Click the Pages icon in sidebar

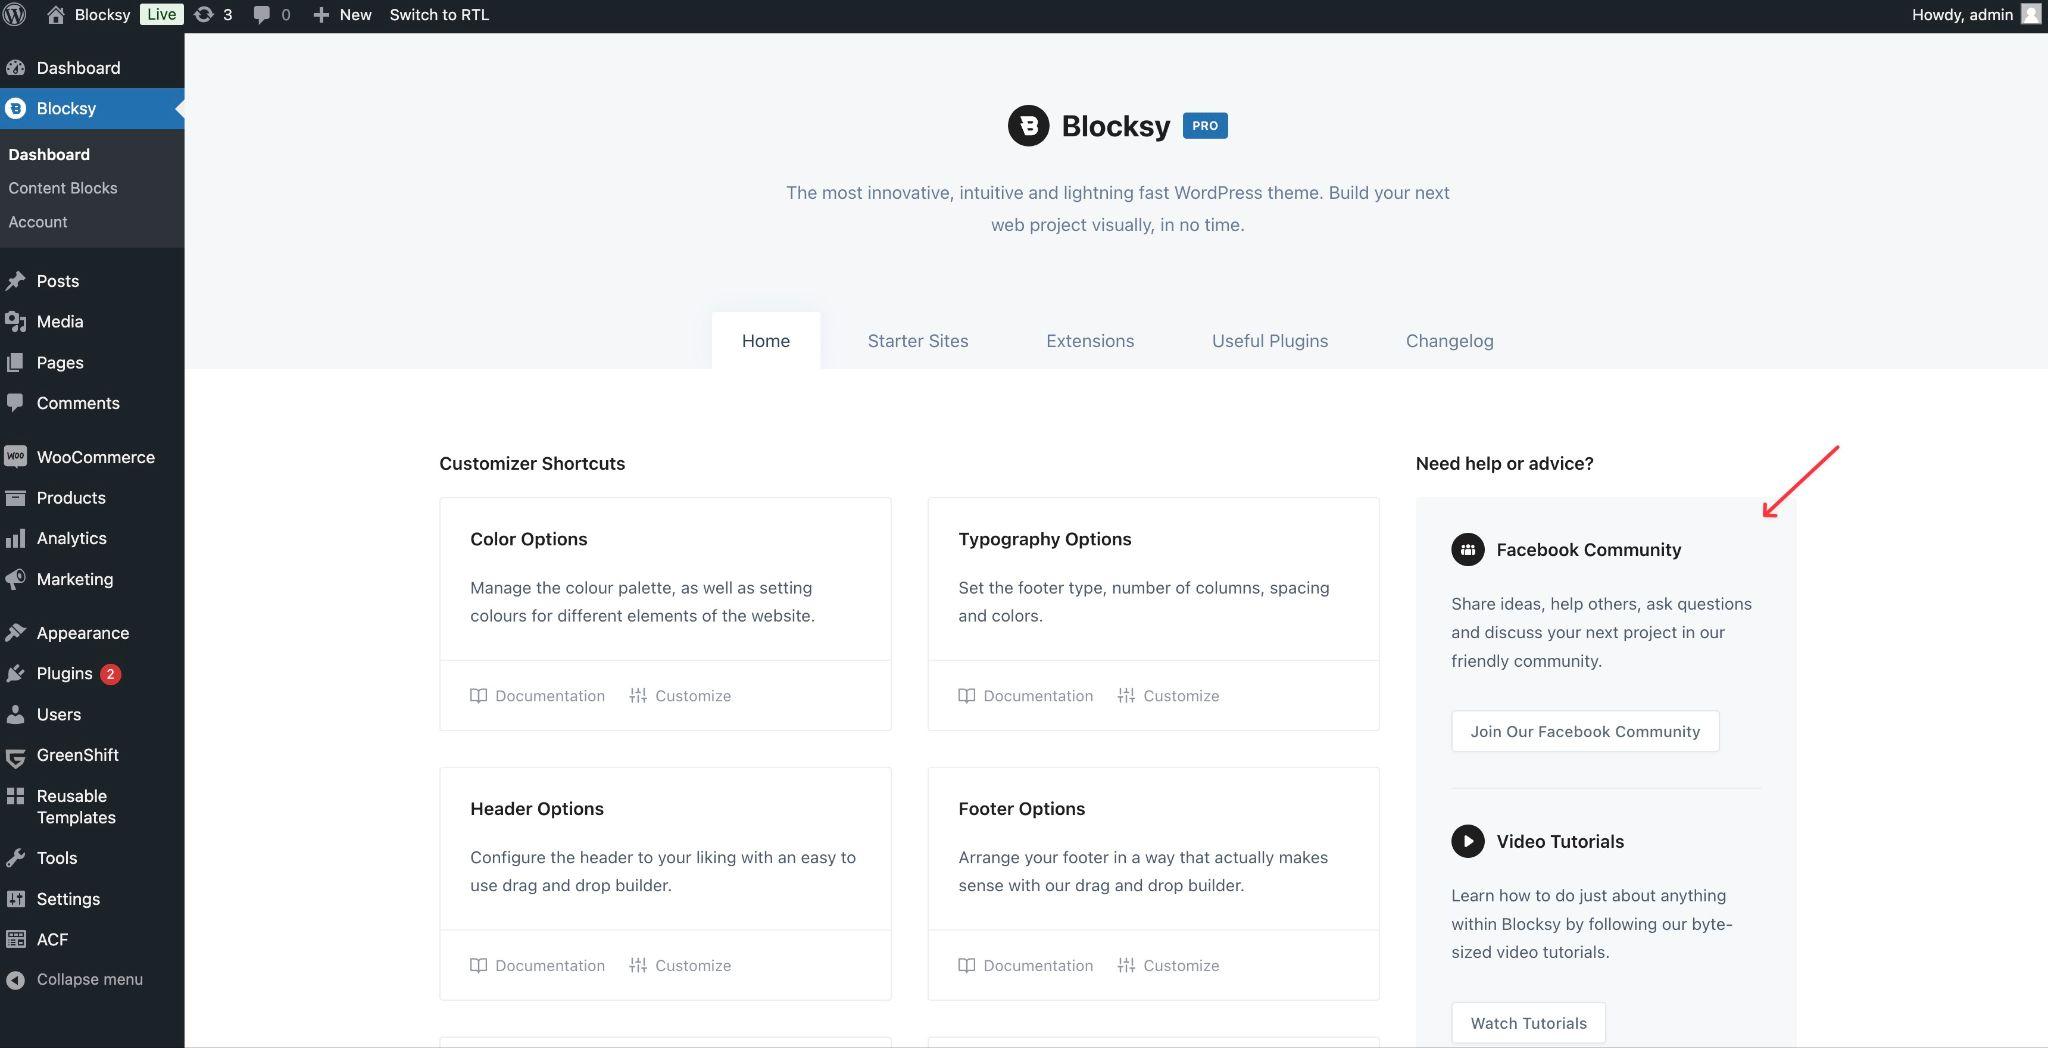[15, 362]
